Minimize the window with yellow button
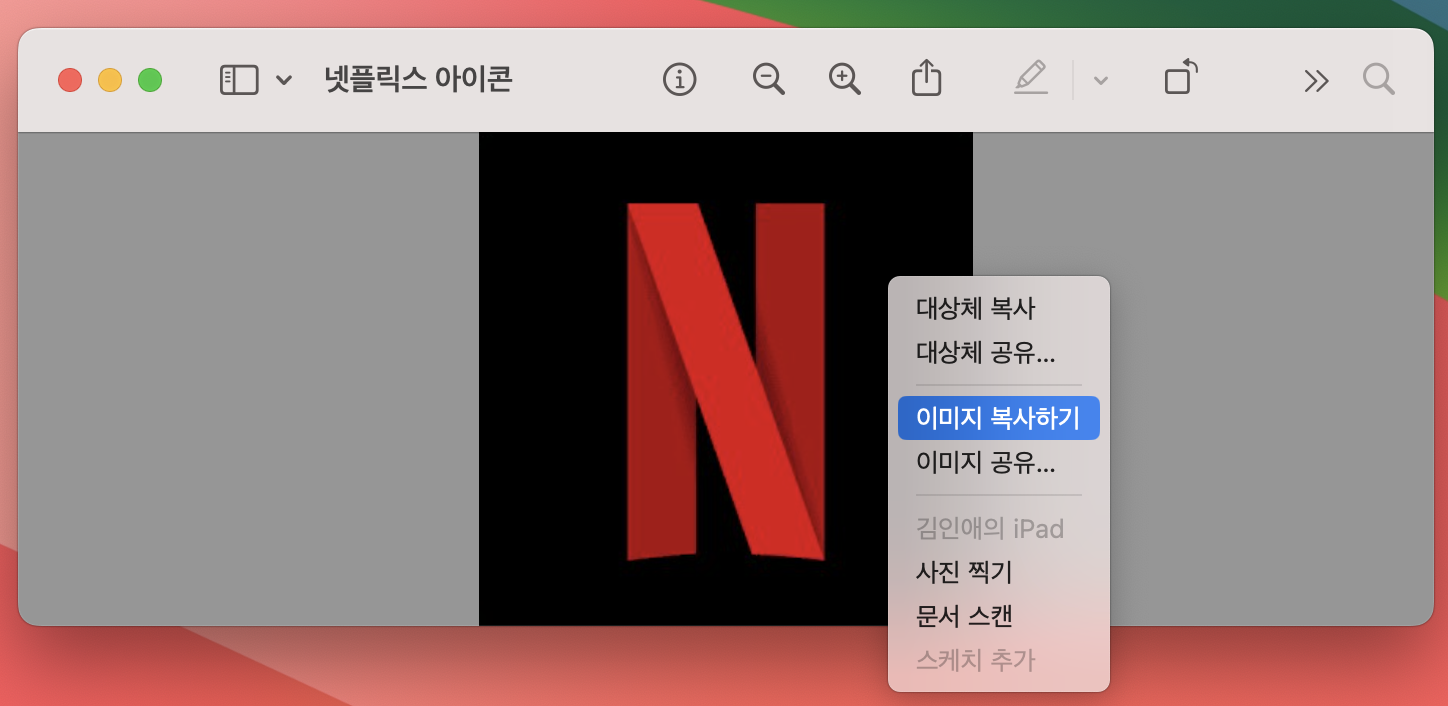Screen dimensions: 1448x706 pos(110,80)
